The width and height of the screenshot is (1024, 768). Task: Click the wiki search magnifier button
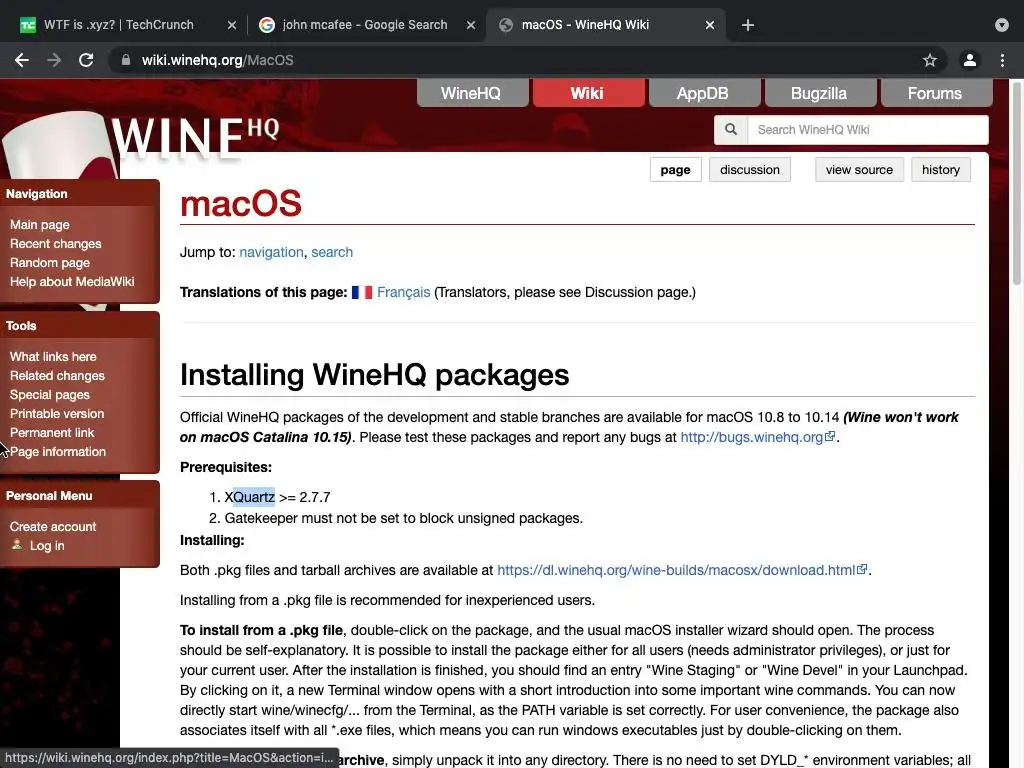[731, 129]
